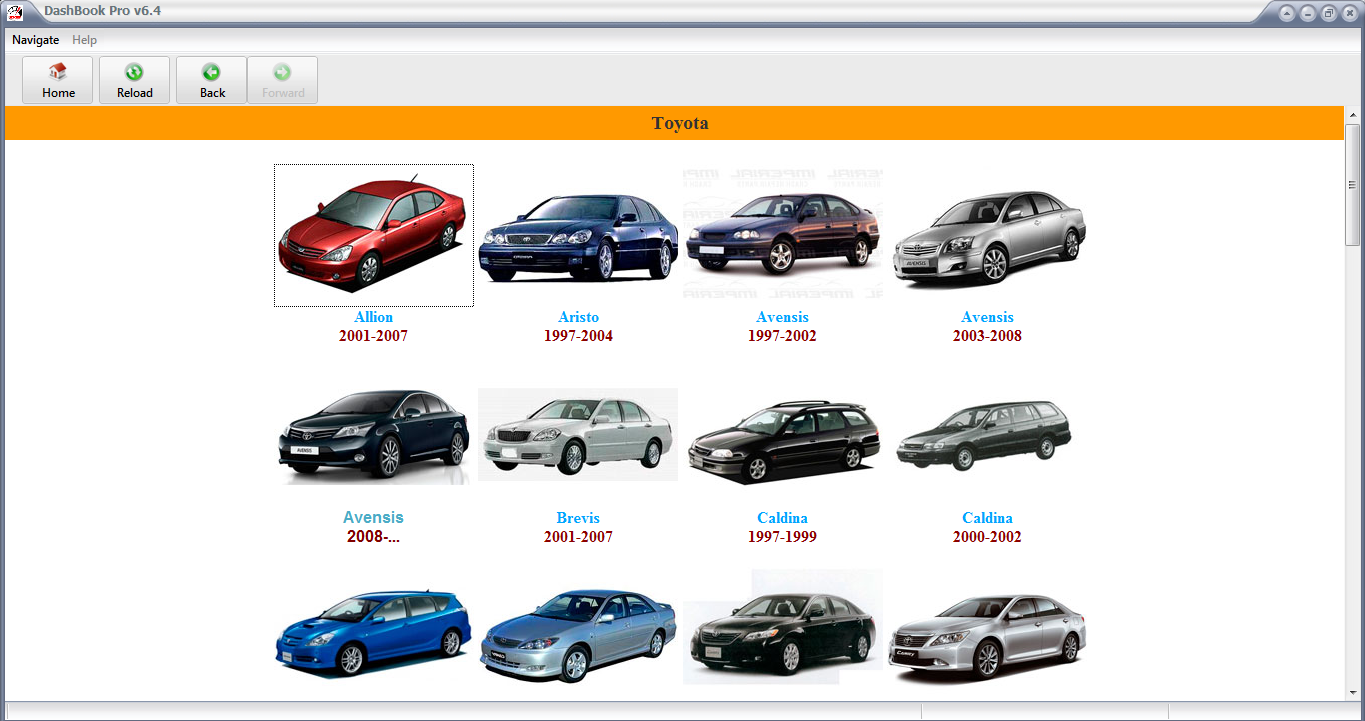Click the Avensis link above 2008-...
The width and height of the screenshot is (1365, 721).
click(374, 517)
